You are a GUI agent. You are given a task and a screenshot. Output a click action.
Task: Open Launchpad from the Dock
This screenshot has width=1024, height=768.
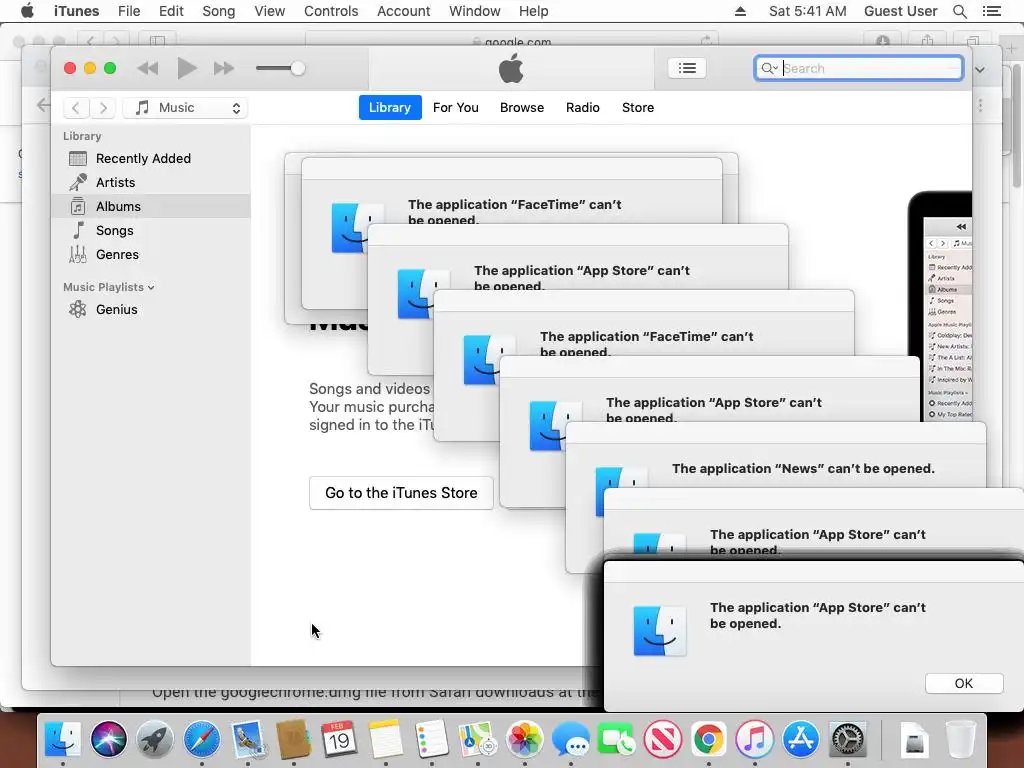[x=155, y=739]
